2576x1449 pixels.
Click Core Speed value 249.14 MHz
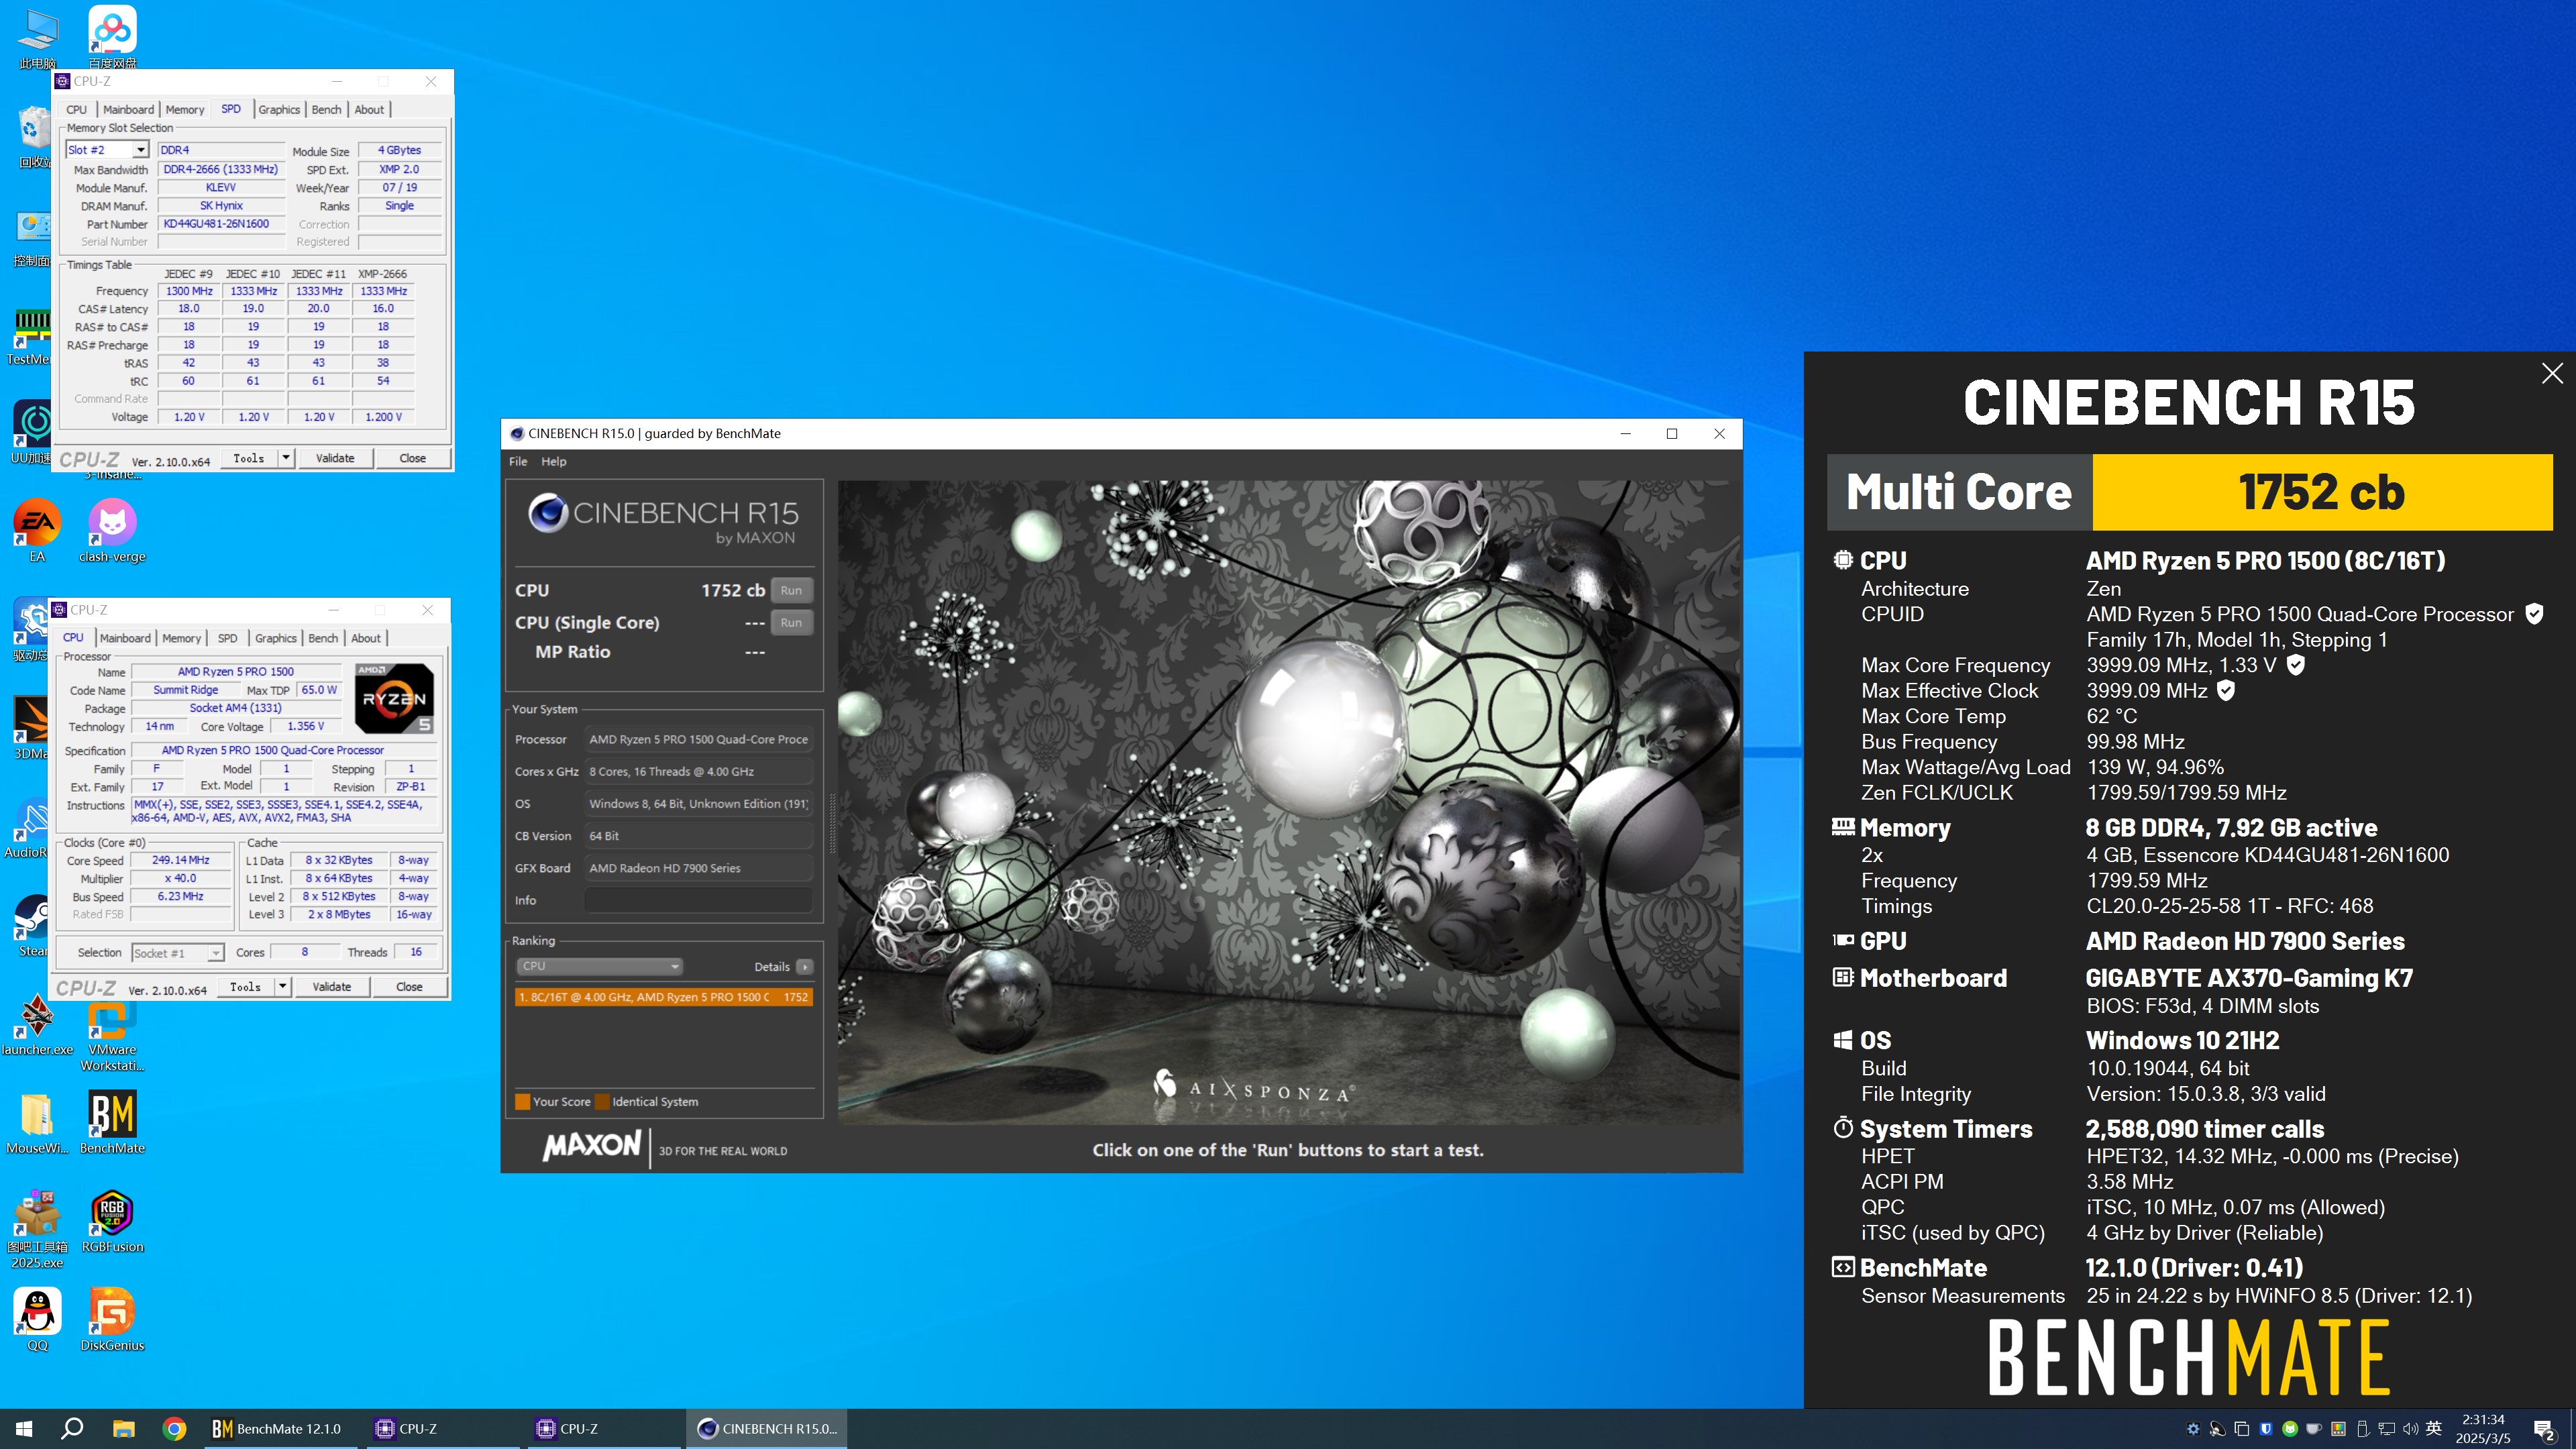tap(181, 860)
